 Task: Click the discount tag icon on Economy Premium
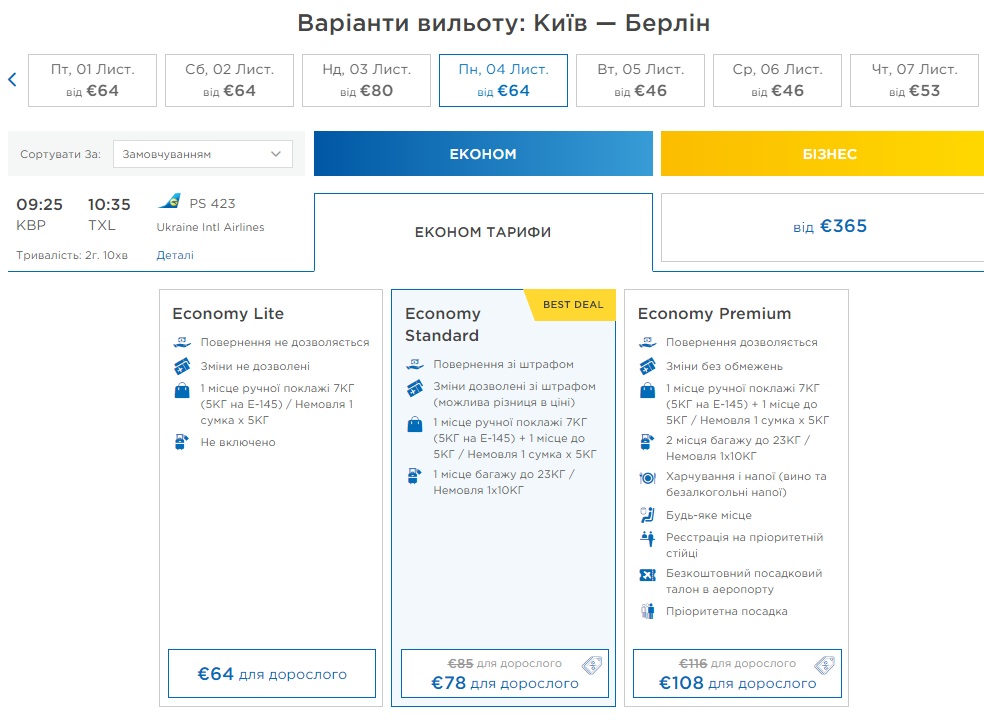coord(824,665)
